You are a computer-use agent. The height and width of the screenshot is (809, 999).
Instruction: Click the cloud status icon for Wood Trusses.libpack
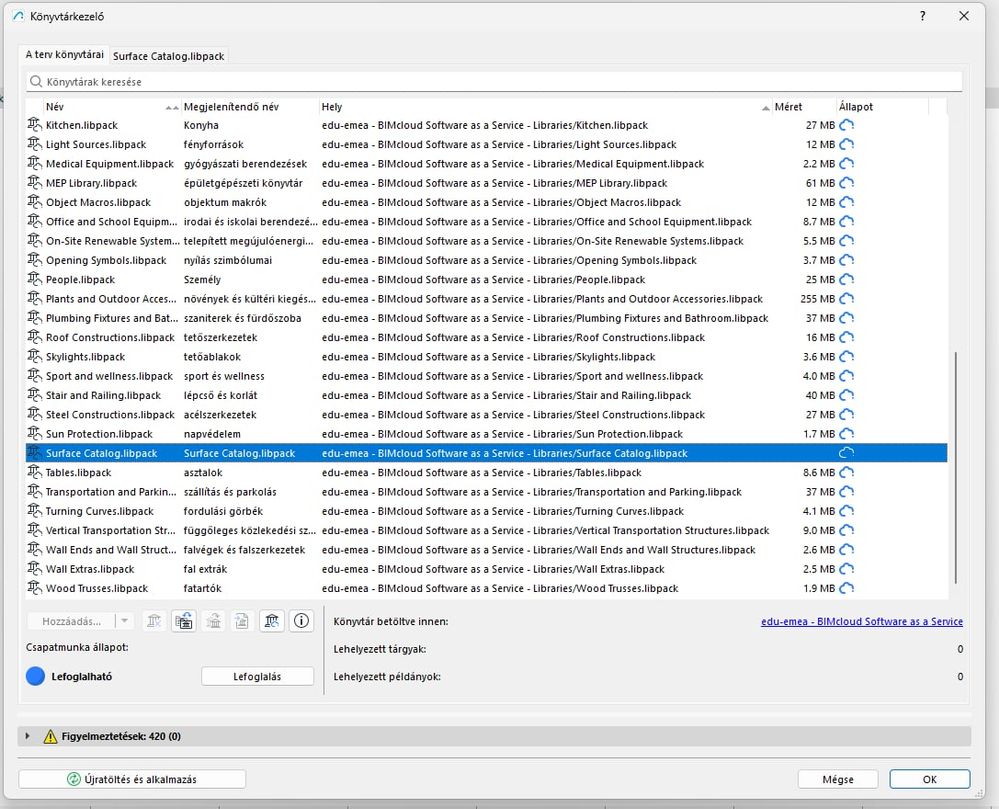846,589
